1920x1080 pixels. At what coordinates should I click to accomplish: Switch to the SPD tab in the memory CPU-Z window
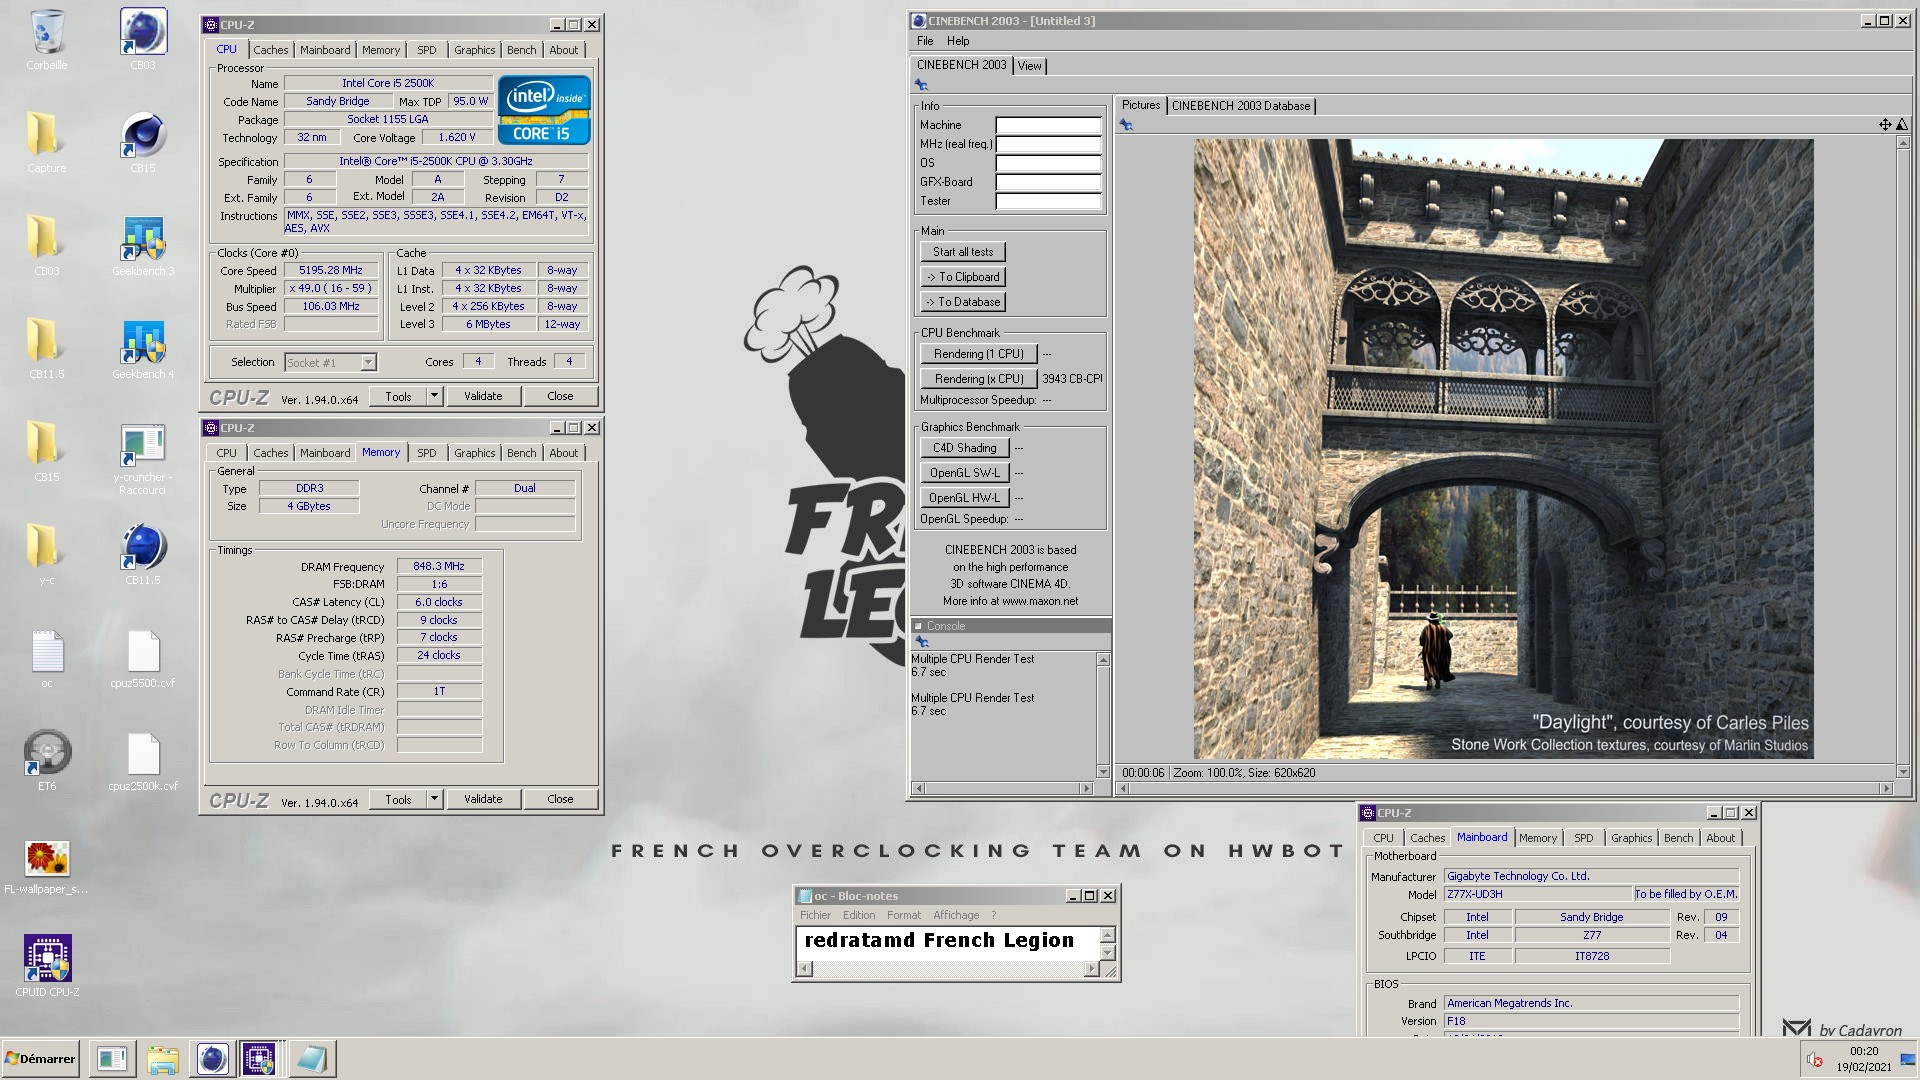tap(427, 453)
